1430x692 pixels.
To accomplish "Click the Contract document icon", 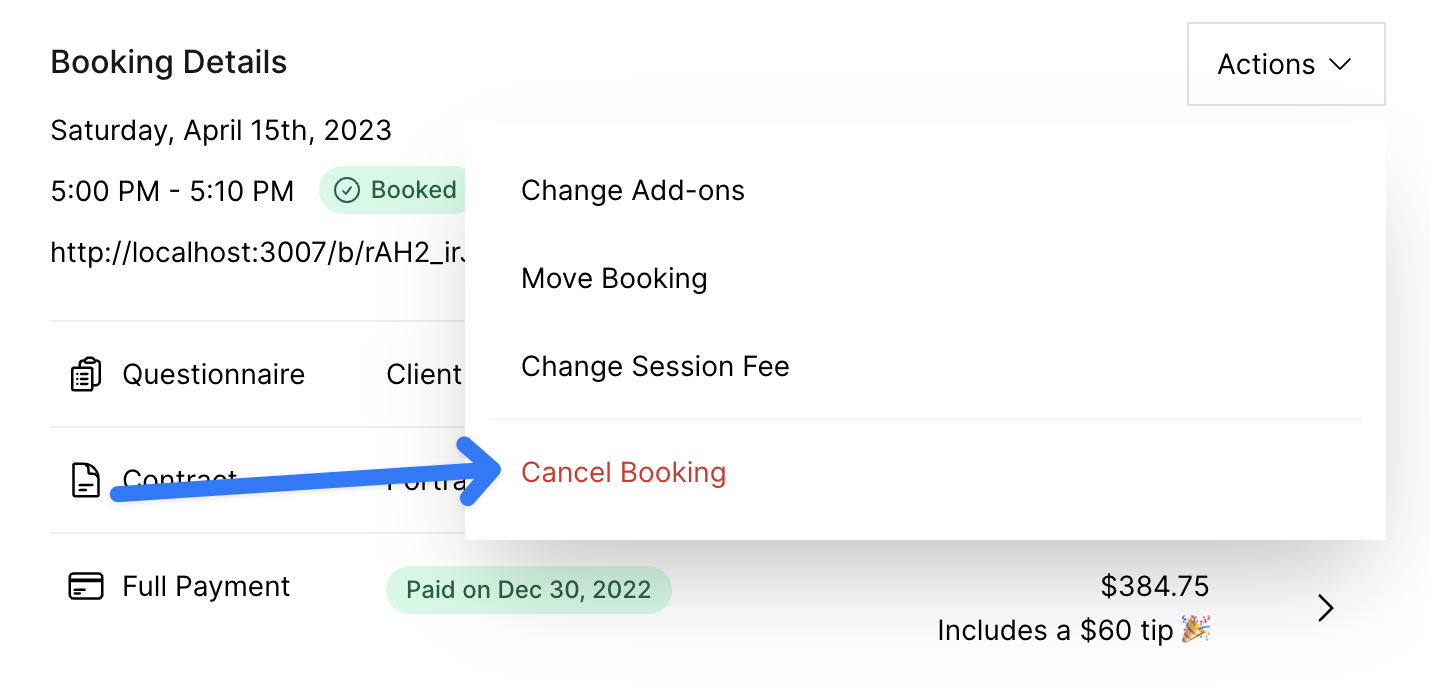I will point(86,480).
